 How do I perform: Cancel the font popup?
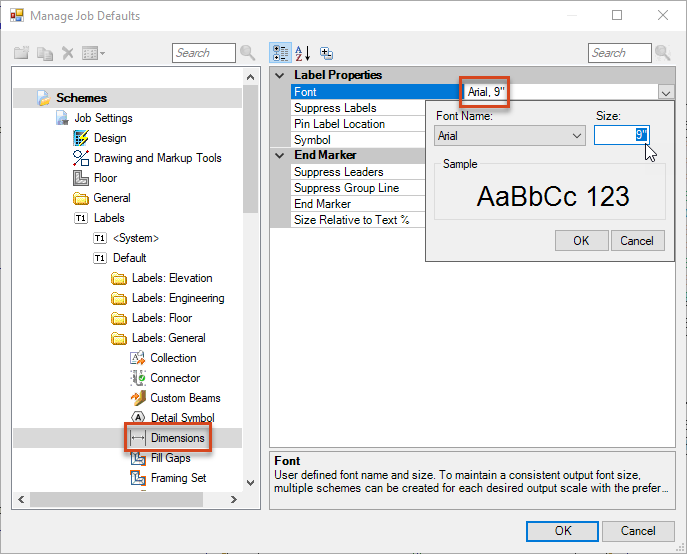pyautogui.click(x=637, y=241)
